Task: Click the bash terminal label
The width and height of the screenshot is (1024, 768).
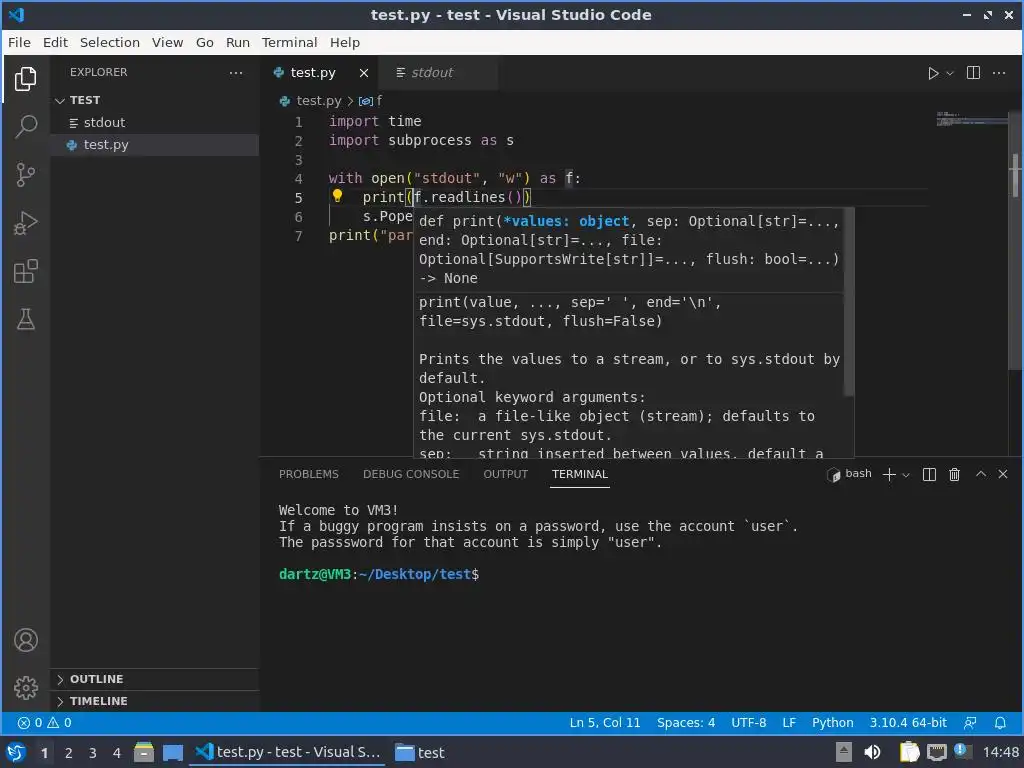Action: point(849,474)
